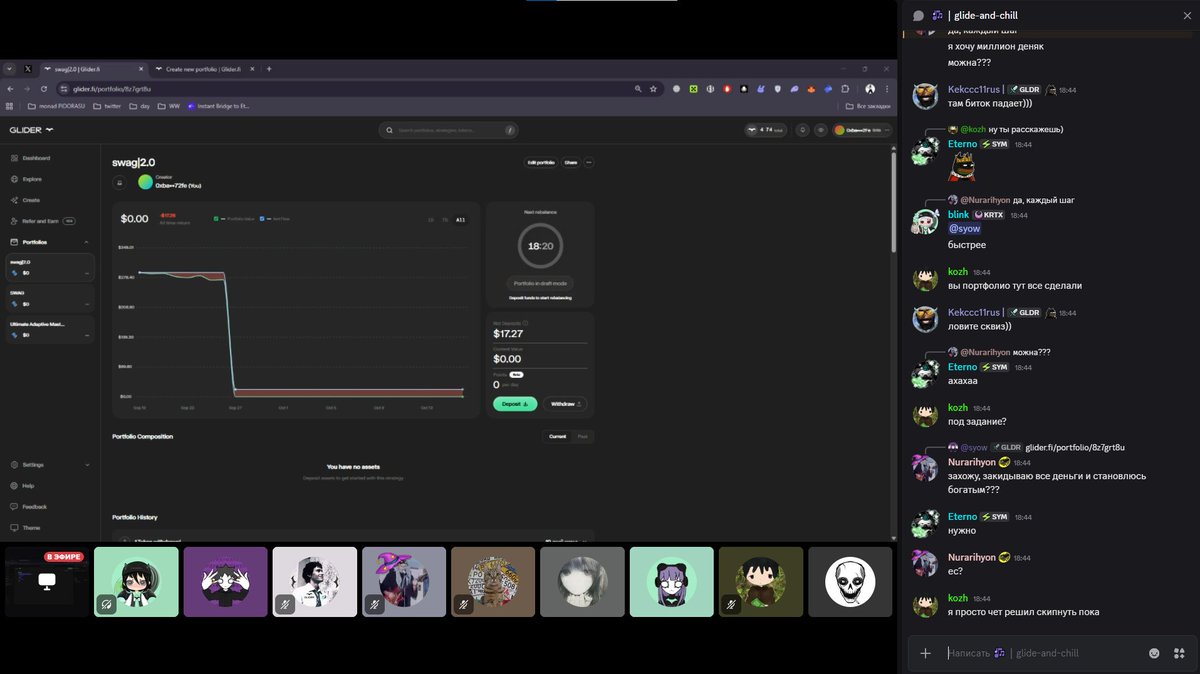
Task: Click the Glider logo
Action: [31, 130]
